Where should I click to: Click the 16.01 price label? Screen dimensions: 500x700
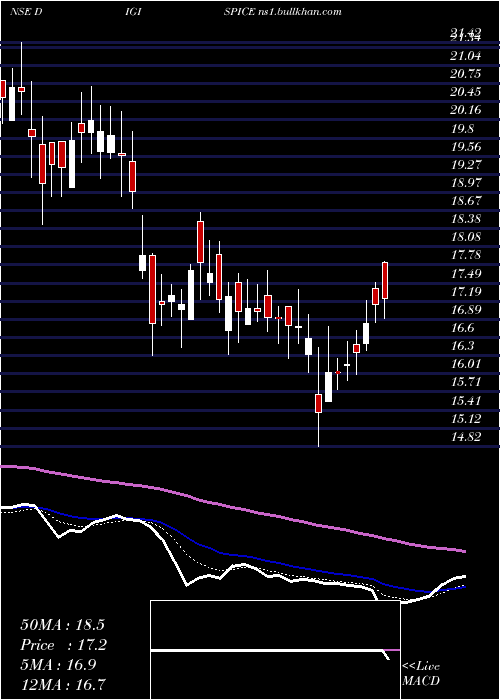tap(466, 363)
